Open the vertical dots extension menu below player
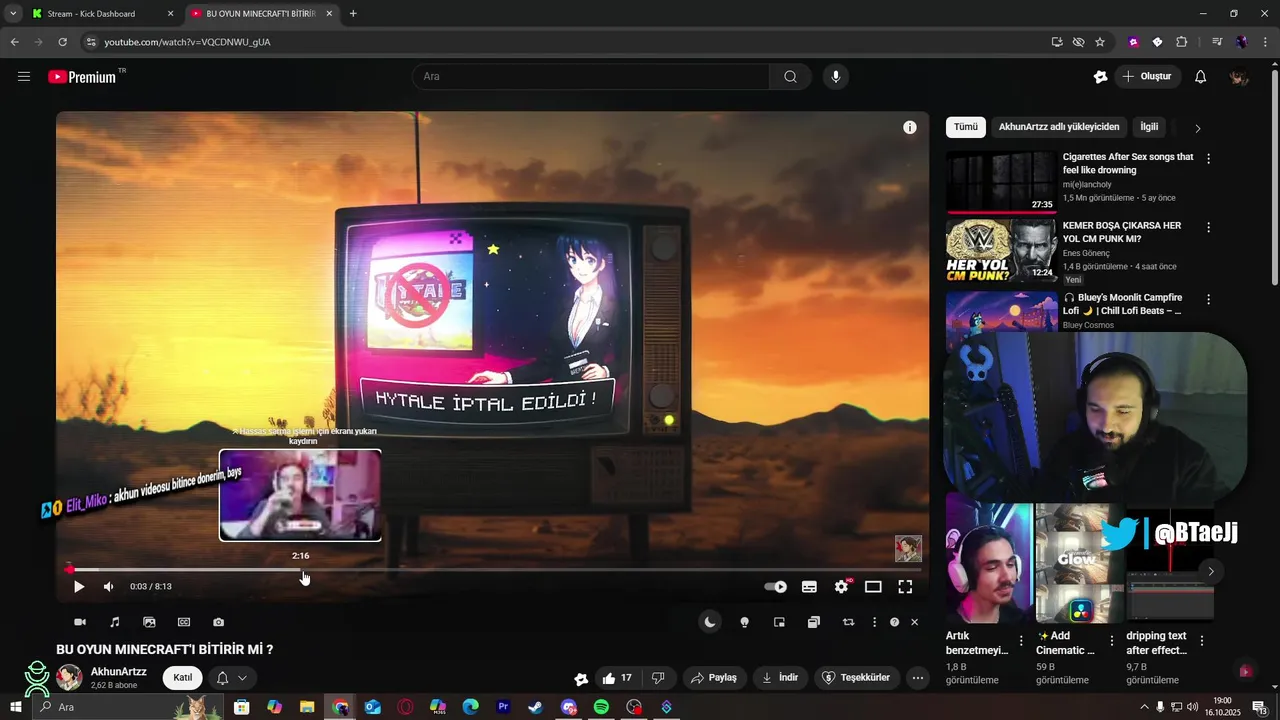The width and height of the screenshot is (1280, 720). pos(874,622)
